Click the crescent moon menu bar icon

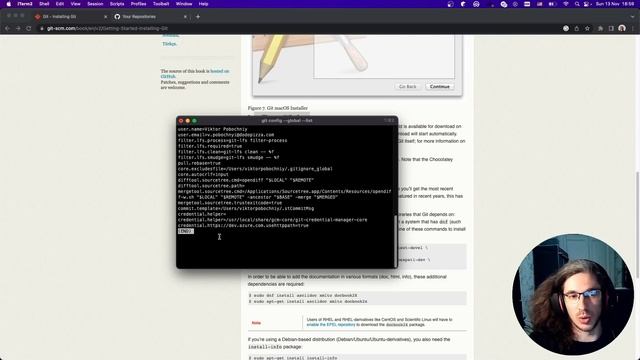463,4
